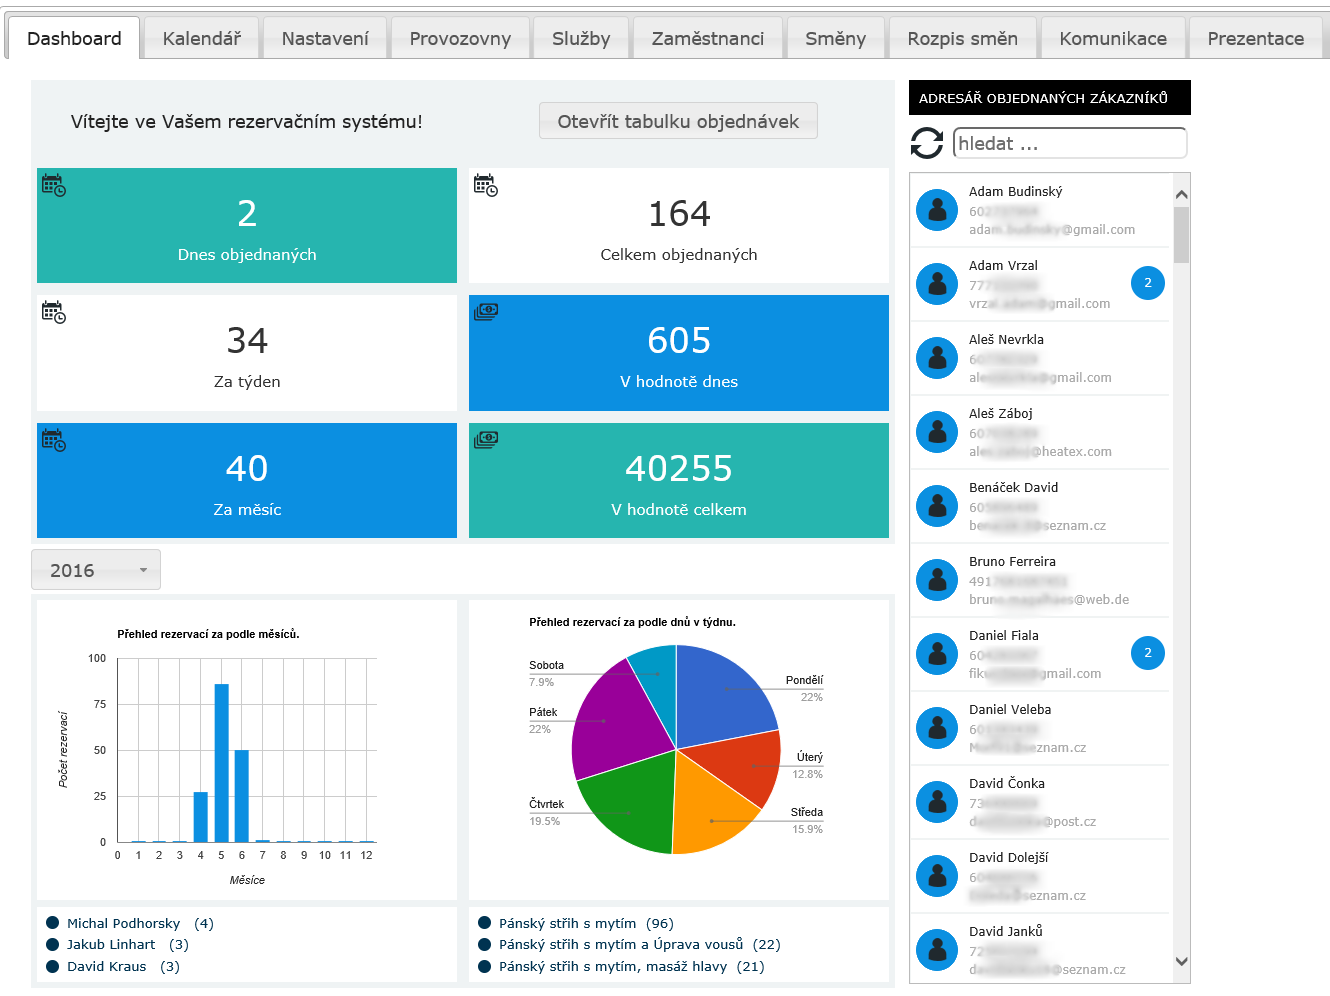Click the badge 2 next to Daniel Fiala
1330x996 pixels.
[x=1148, y=653]
